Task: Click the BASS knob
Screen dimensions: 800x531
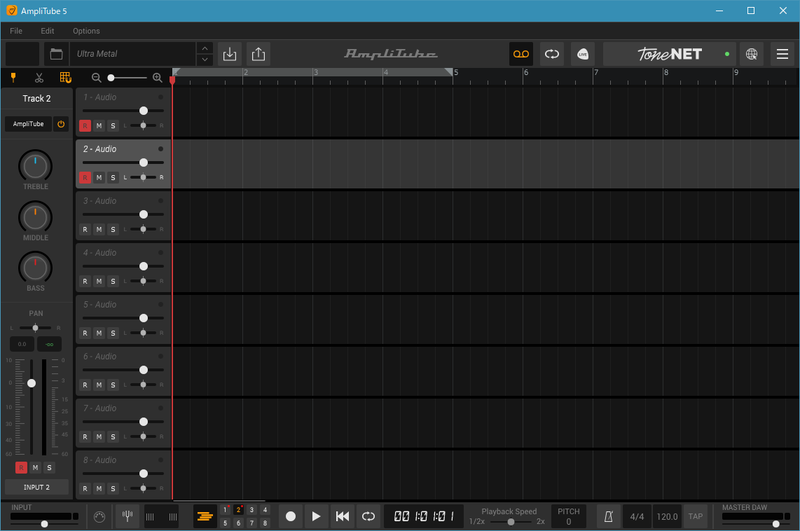Action: 35,268
